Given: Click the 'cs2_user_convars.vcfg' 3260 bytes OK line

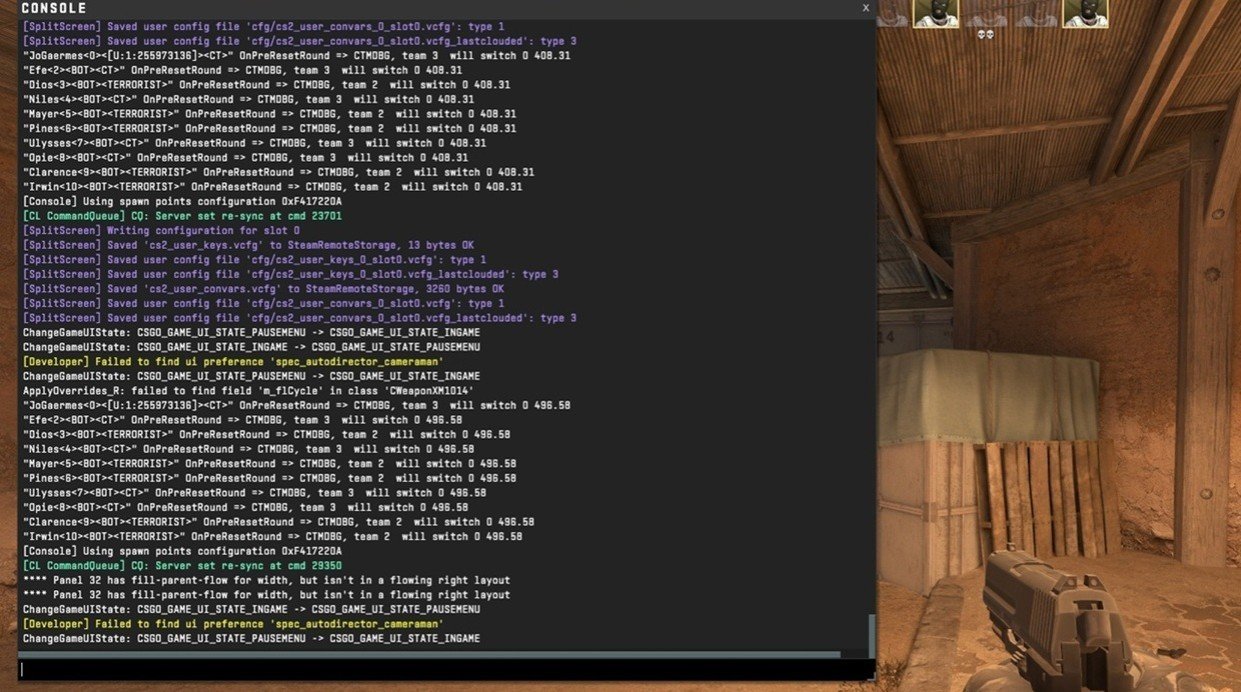Looking at the screenshot, I should [x=263, y=289].
